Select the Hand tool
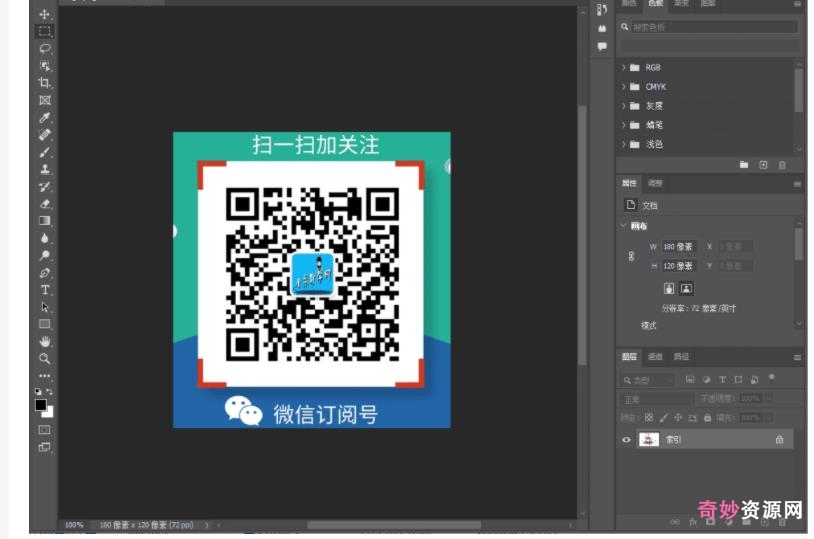814x539 pixels. 45,341
